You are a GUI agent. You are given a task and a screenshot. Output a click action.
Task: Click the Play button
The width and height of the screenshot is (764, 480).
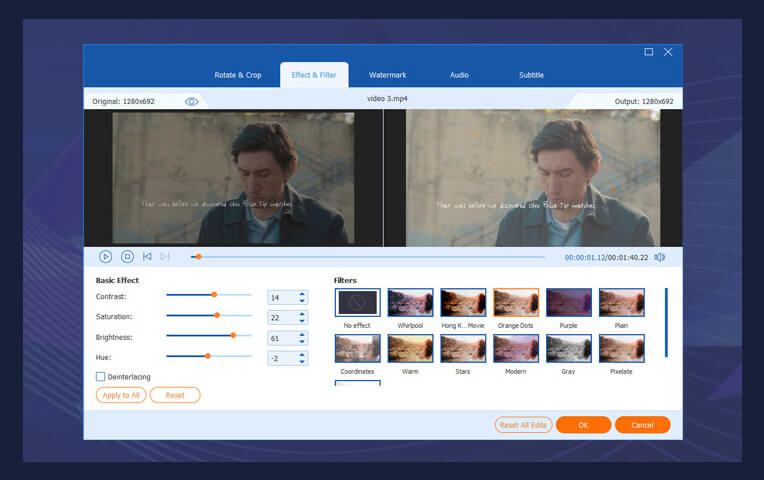click(105, 257)
